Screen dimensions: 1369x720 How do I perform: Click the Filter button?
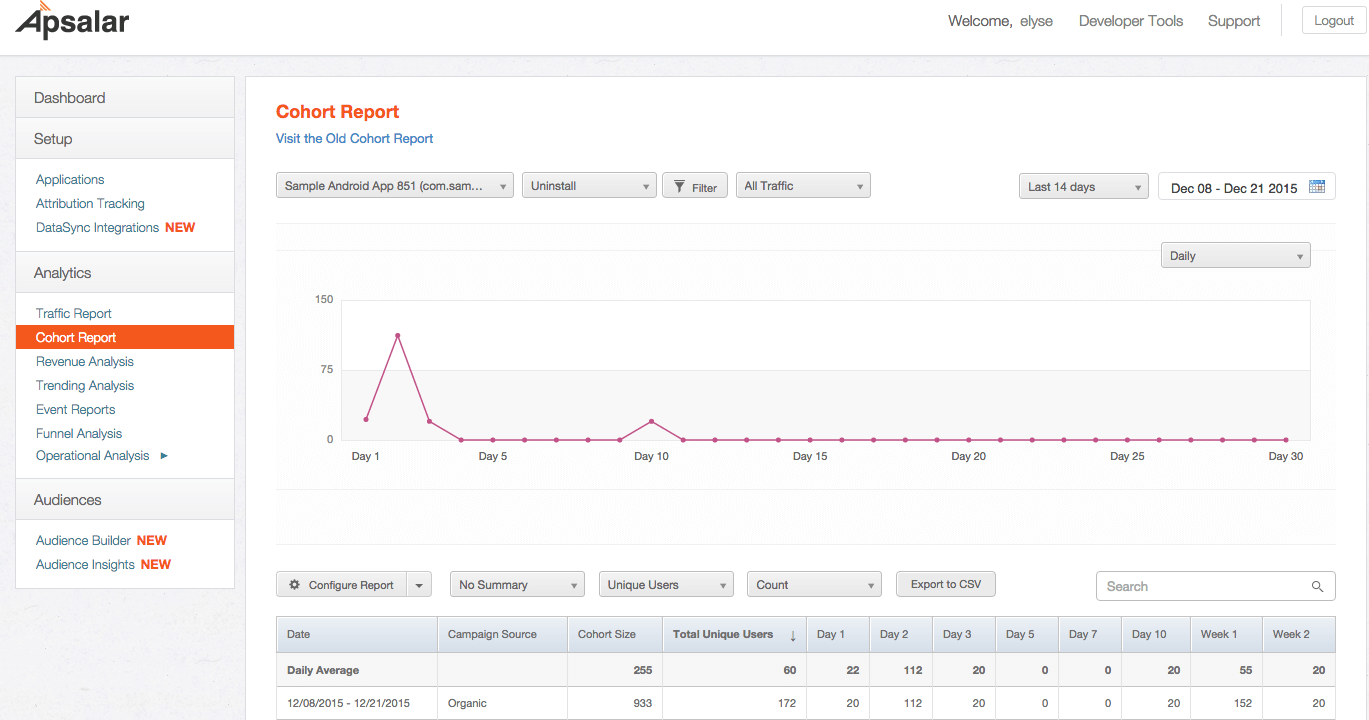pos(695,186)
